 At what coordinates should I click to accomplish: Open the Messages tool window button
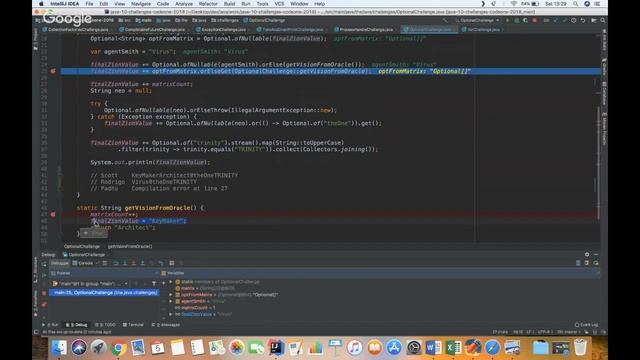coord(166,325)
